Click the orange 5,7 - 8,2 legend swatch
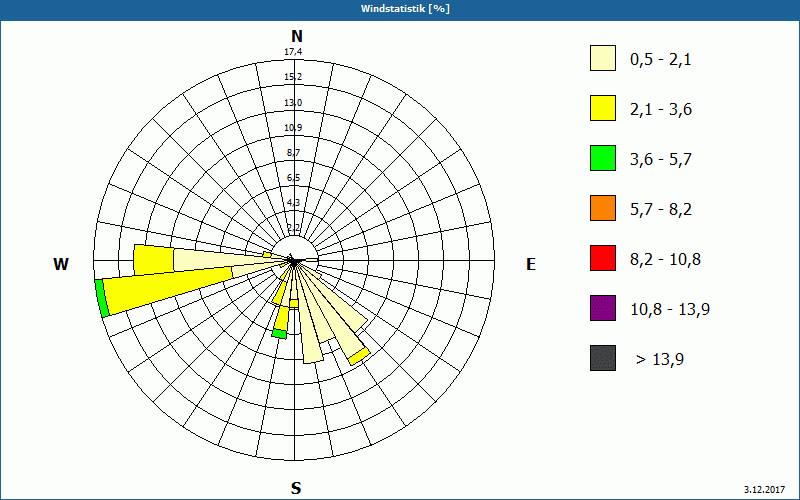The image size is (800, 500). point(603,208)
